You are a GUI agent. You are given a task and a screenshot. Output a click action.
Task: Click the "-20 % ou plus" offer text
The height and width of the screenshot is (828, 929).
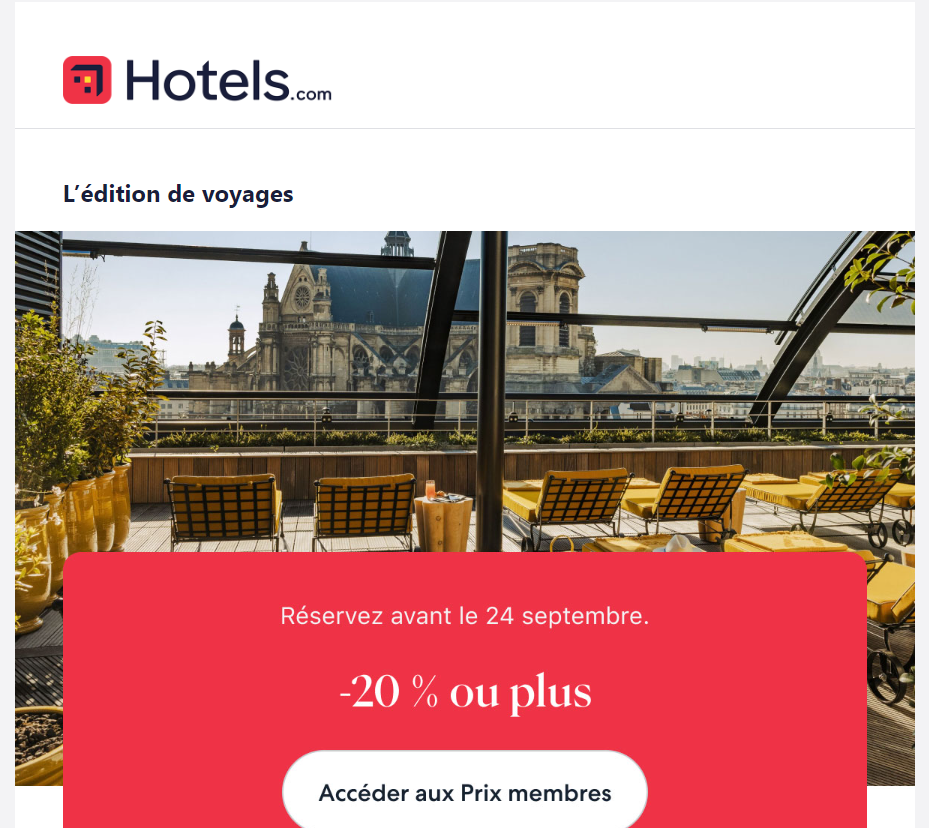(x=465, y=691)
